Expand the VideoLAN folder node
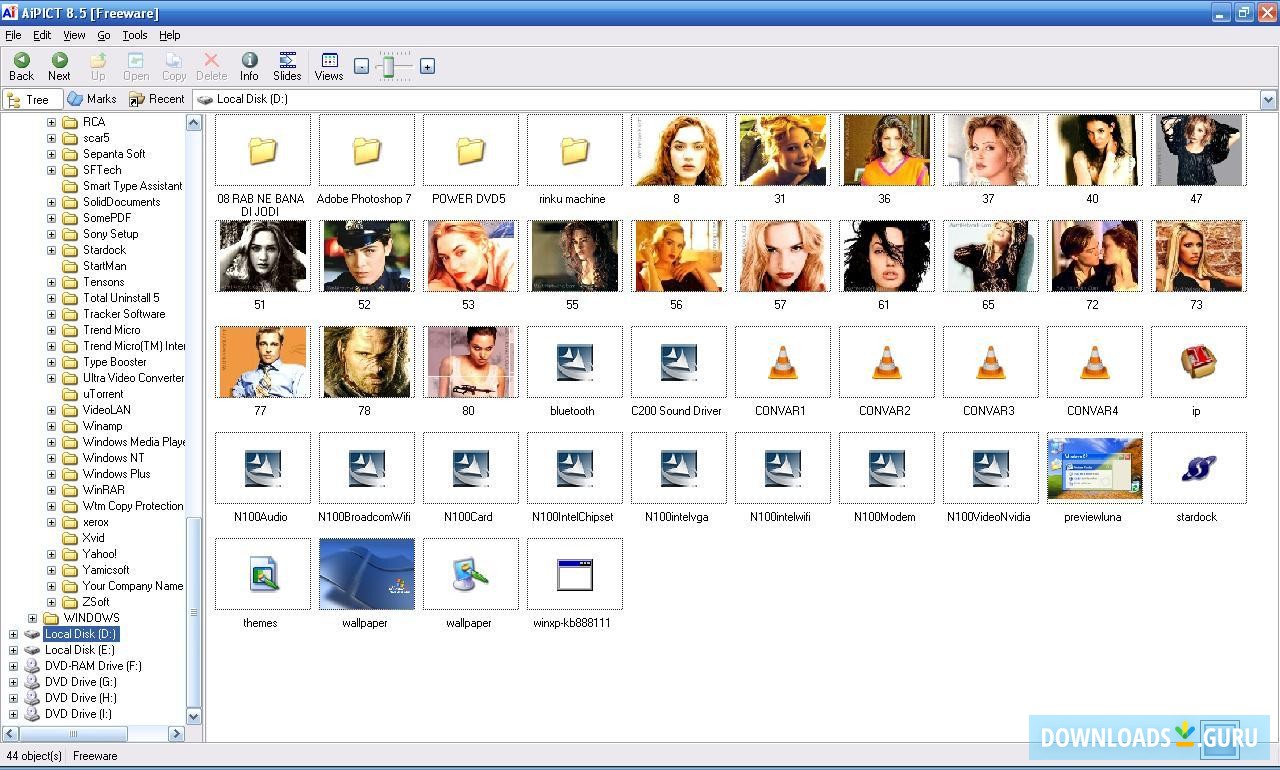 (51, 410)
